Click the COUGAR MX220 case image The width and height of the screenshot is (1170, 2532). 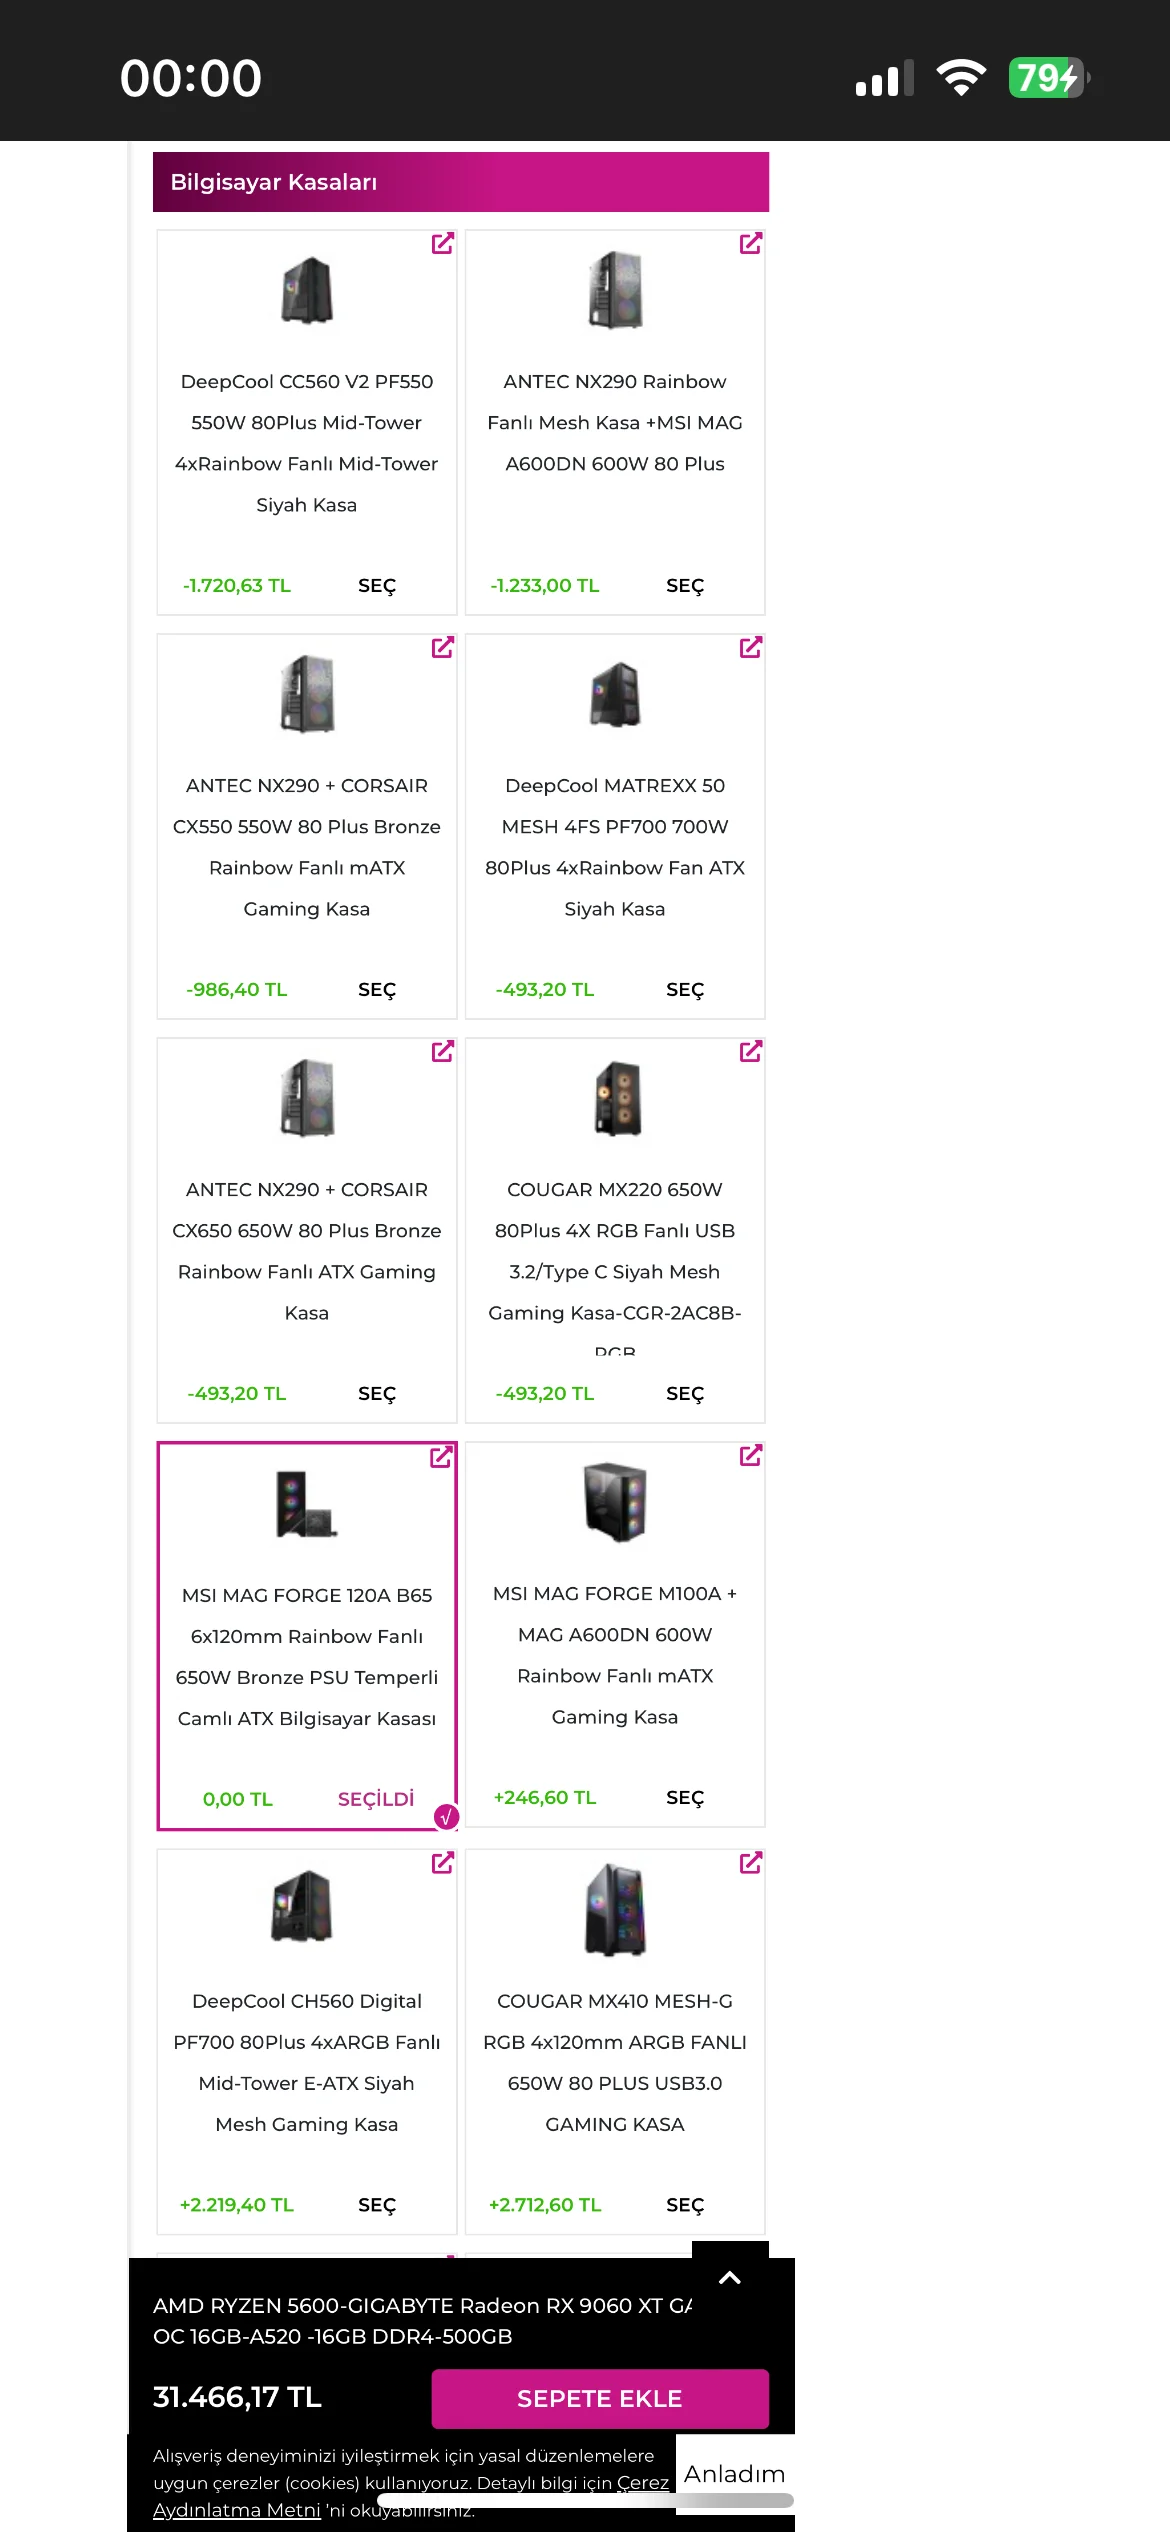point(617,1098)
